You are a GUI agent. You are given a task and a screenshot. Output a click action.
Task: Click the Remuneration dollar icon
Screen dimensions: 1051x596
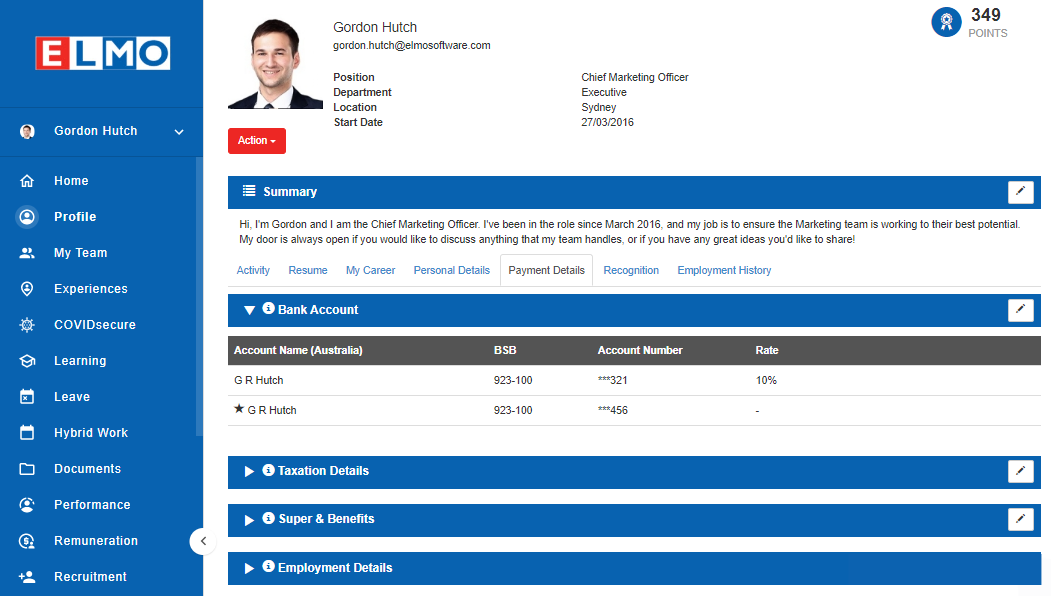click(x=27, y=541)
